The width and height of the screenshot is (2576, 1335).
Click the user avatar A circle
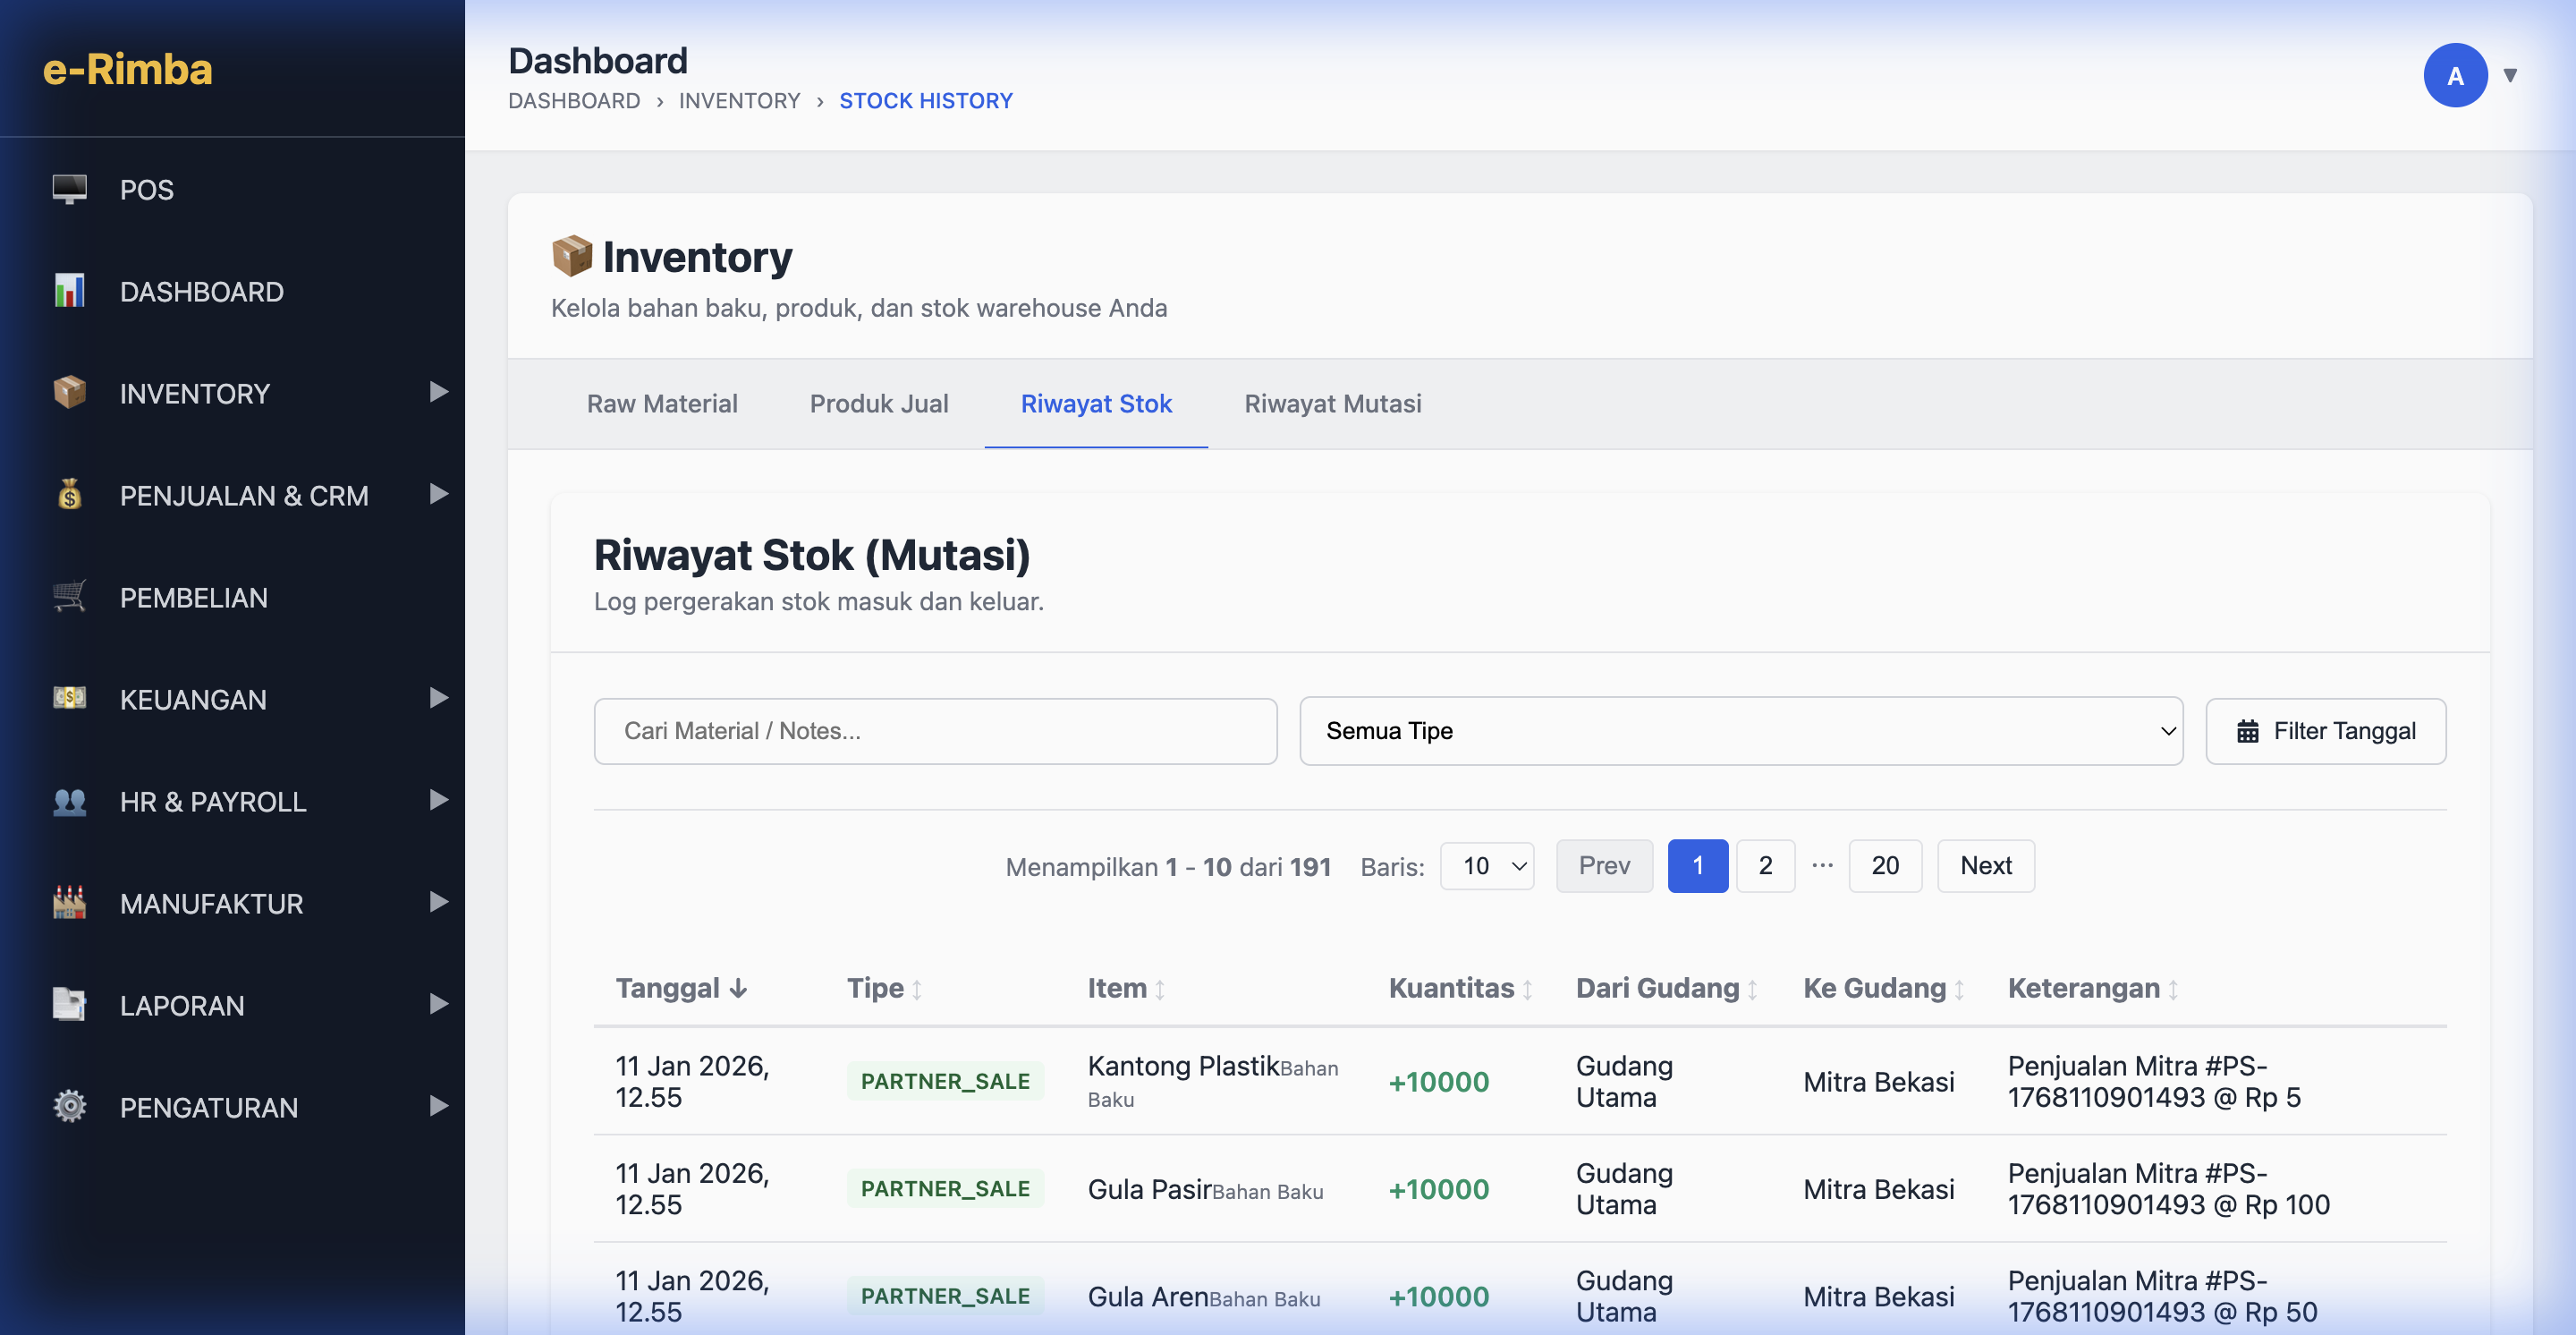2454,75
